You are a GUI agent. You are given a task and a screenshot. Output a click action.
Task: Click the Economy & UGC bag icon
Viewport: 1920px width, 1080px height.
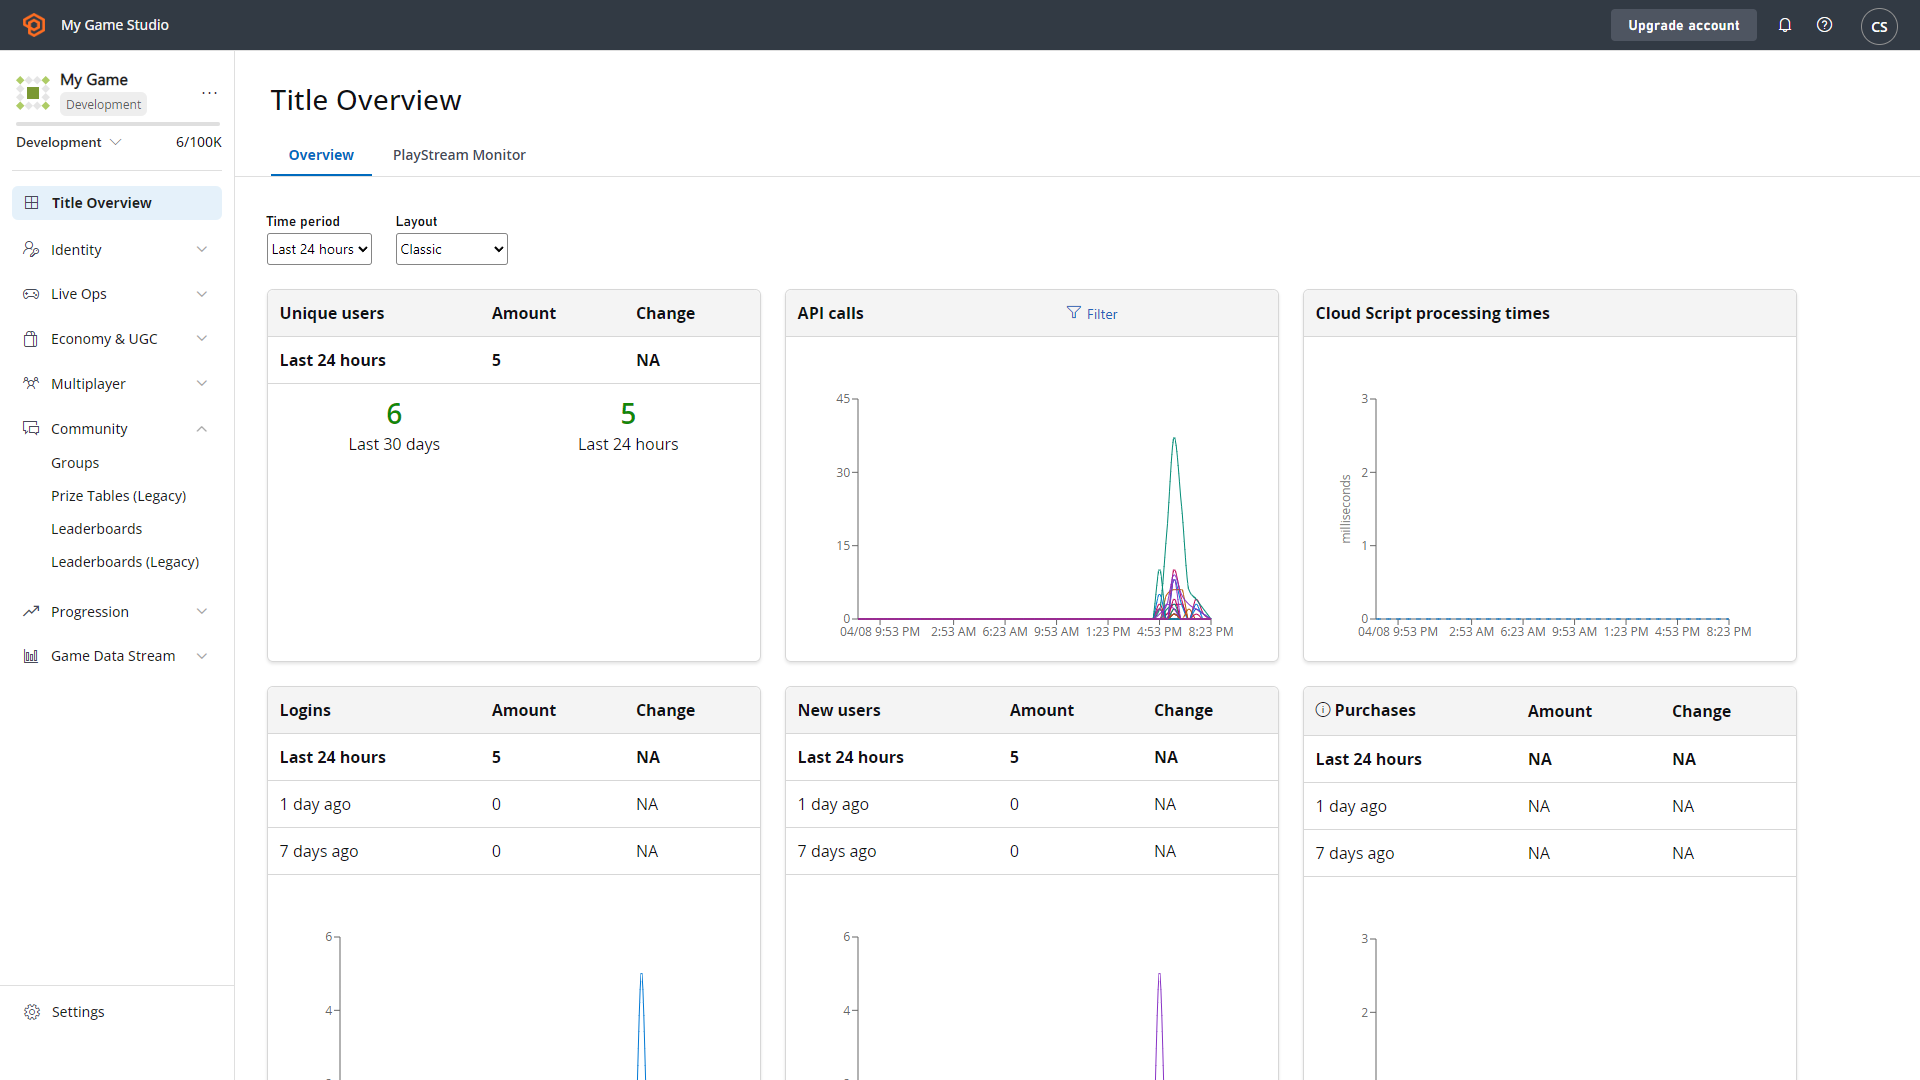coord(31,339)
